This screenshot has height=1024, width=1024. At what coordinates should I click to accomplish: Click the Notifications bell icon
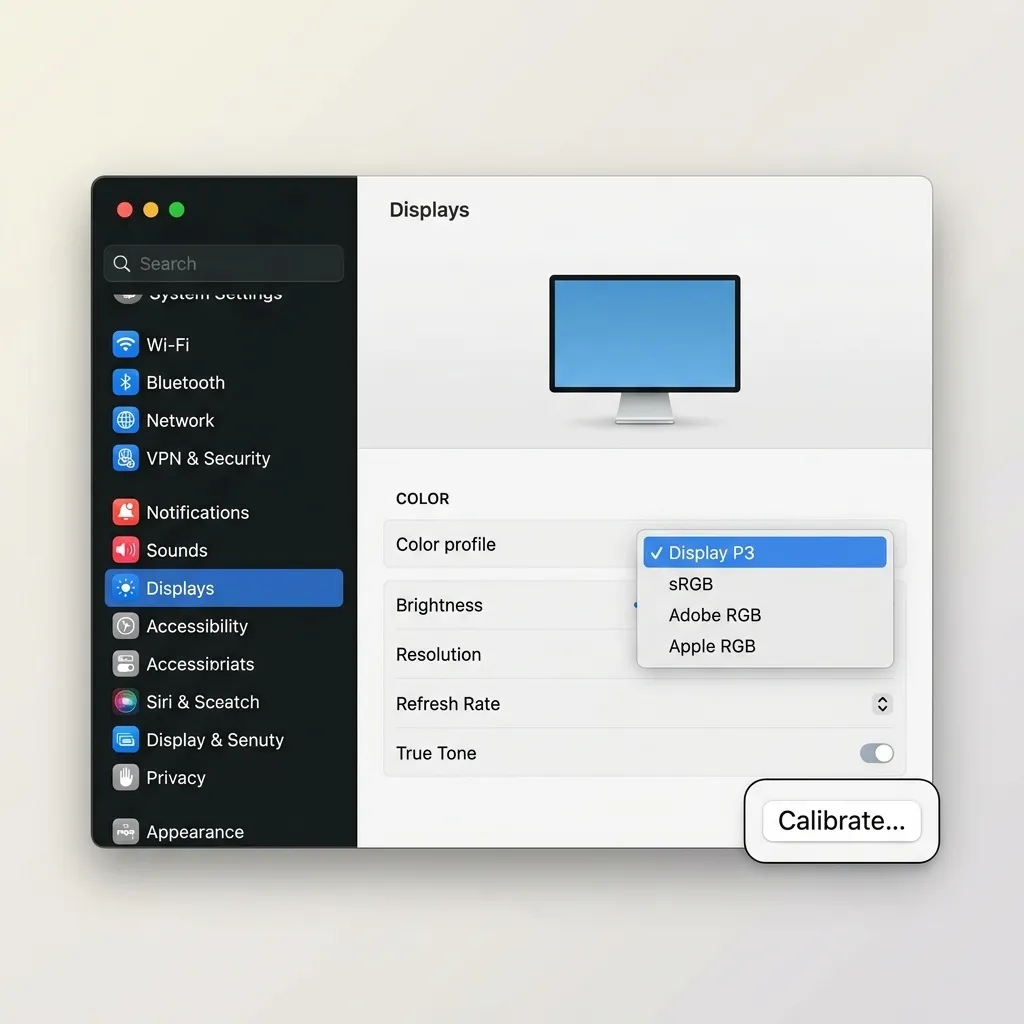tap(125, 512)
